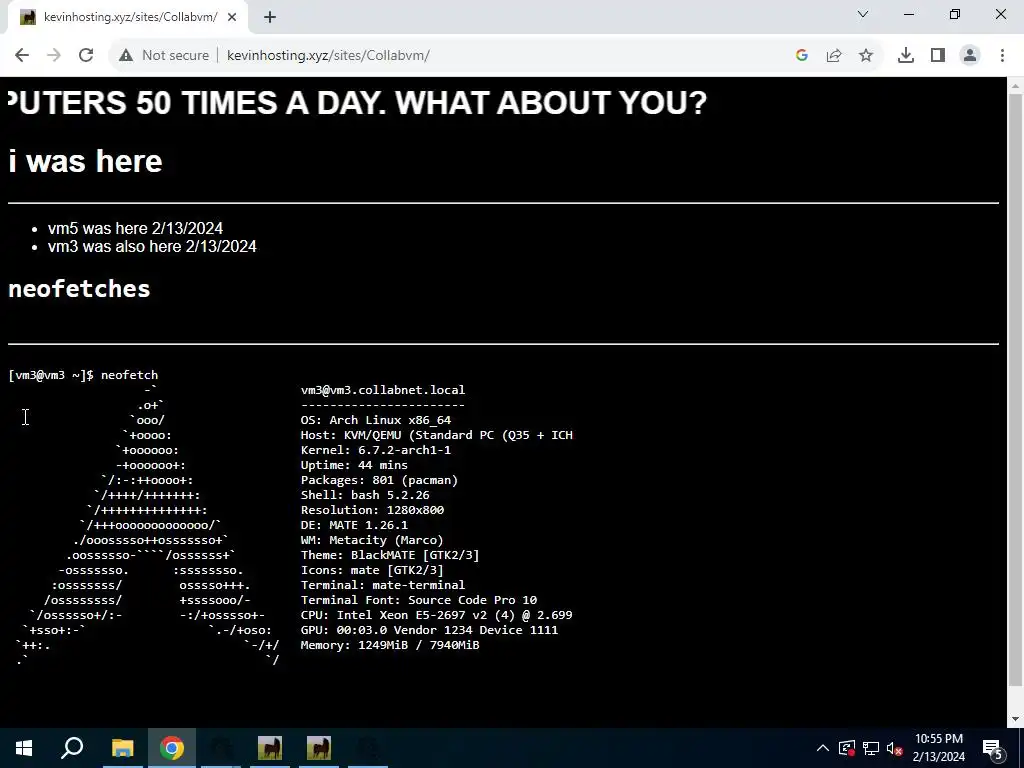The image size is (1024, 768).
Task: Show hidden system tray icons
Action: [823, 748]
